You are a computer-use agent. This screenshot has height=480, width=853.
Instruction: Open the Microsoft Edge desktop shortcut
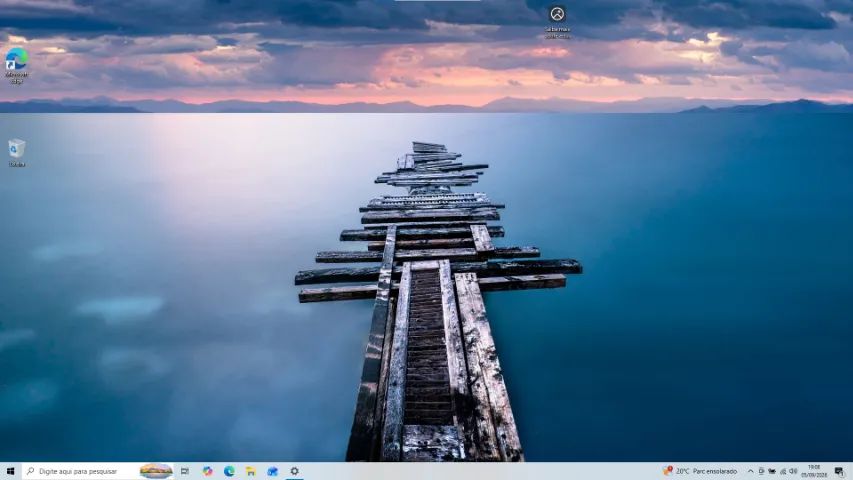click(x=17, y=65)
